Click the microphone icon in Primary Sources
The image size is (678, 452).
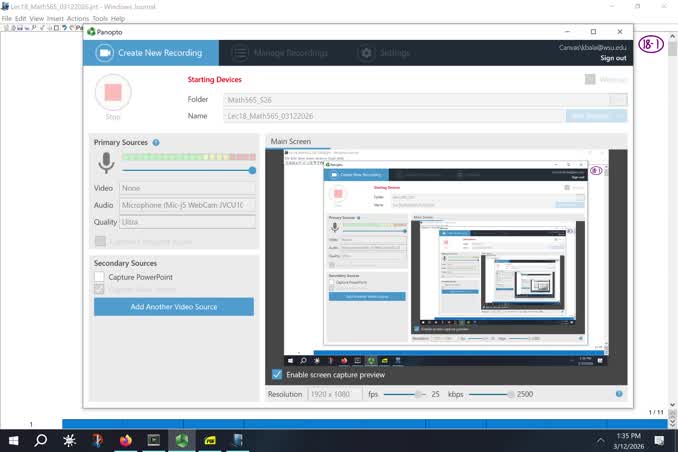pos(106,163)
